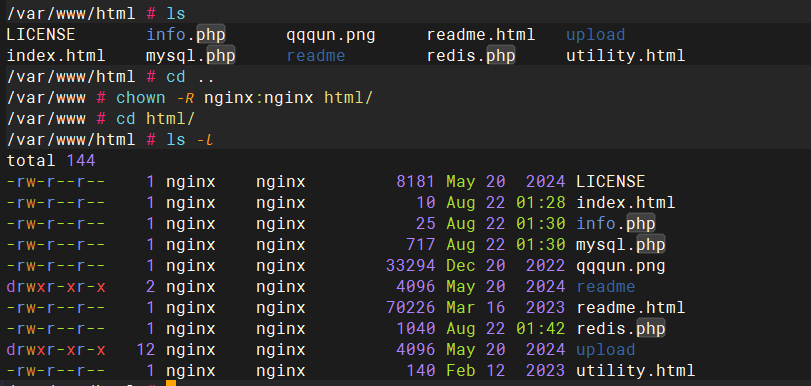This screenshot has width=811, height=386.
Task: Click the chown command word
Action: [x=141, y=98]
